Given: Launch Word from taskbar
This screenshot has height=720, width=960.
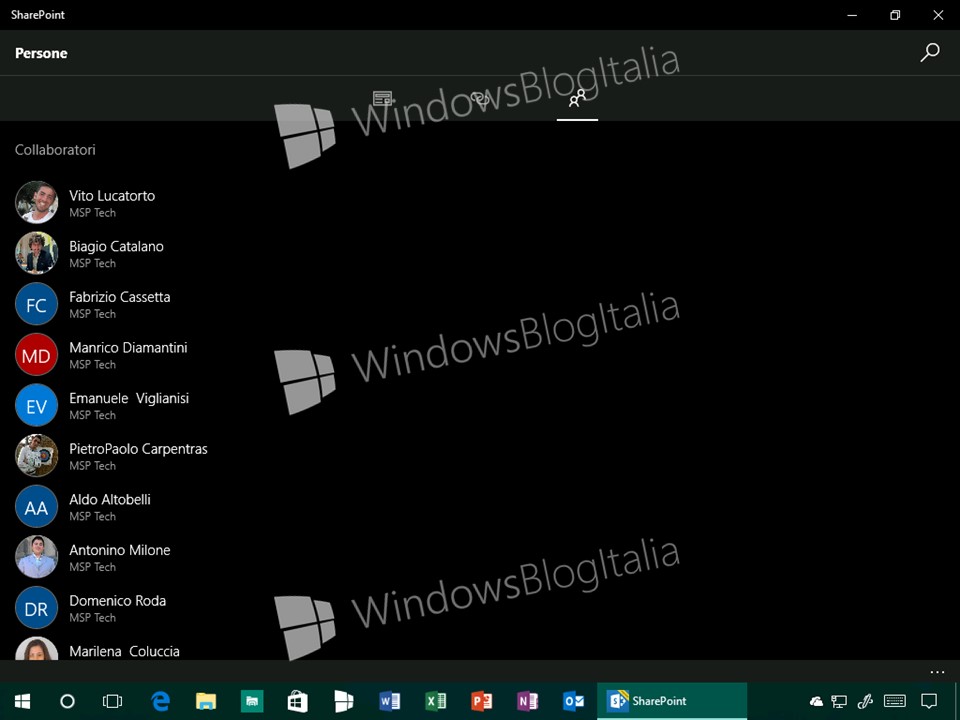Looking at the screenshot, I should pyautogui.click(x=389, y=701).
